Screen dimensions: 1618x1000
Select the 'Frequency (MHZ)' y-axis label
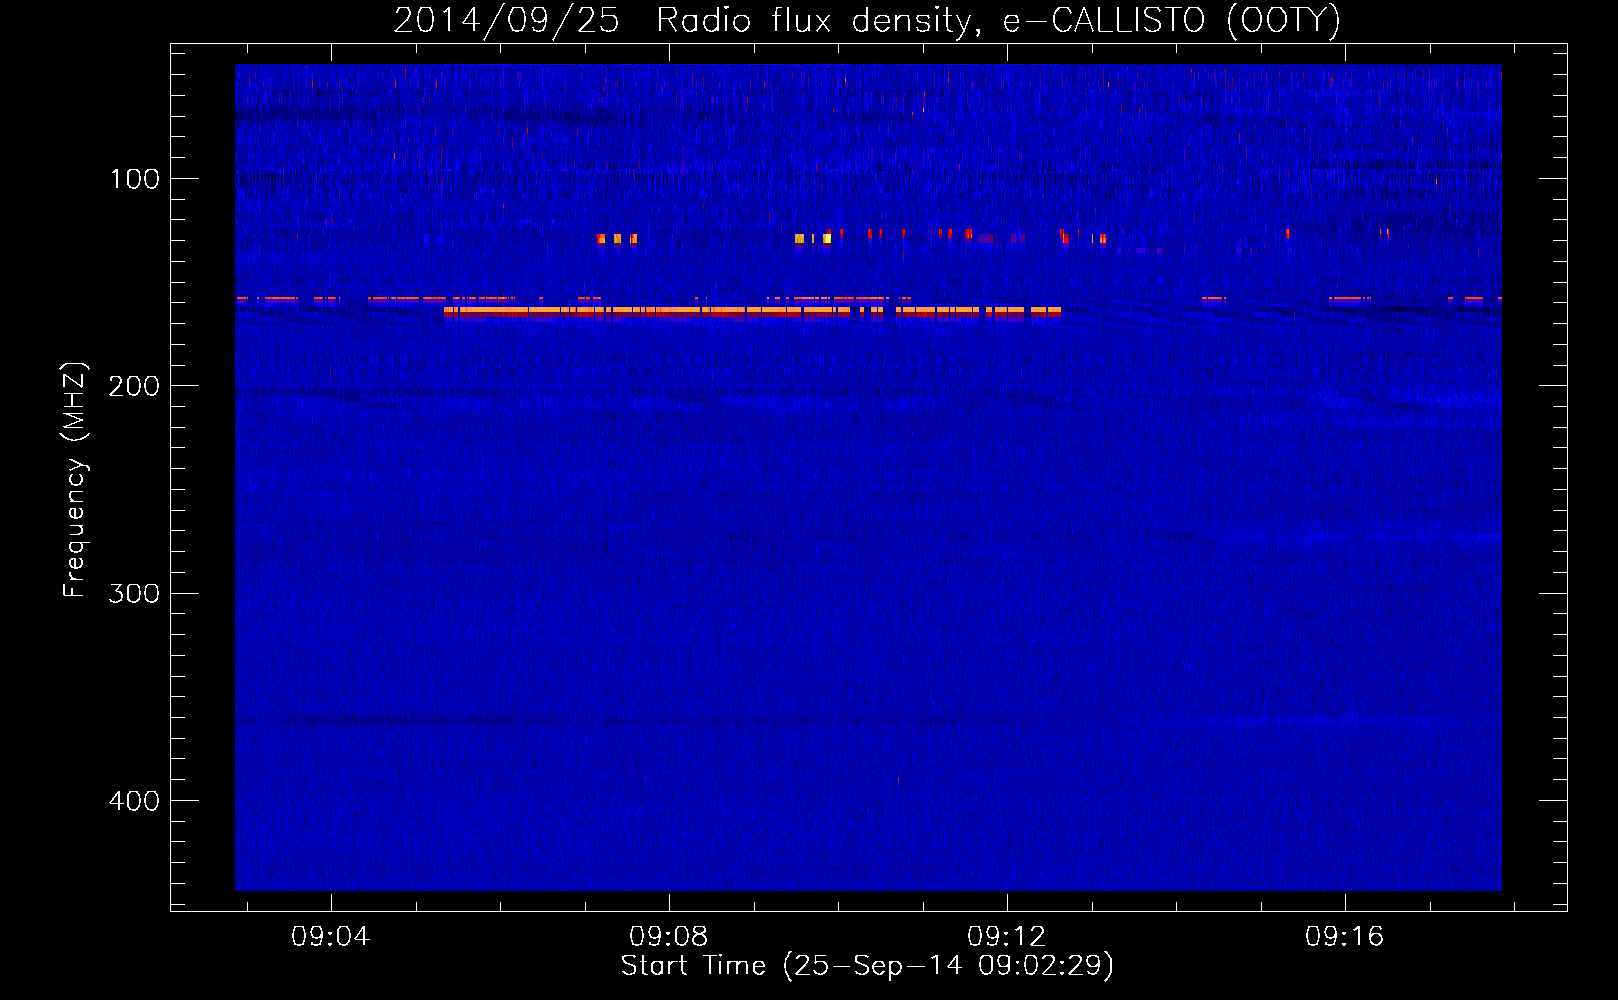[x=74, y=480]
